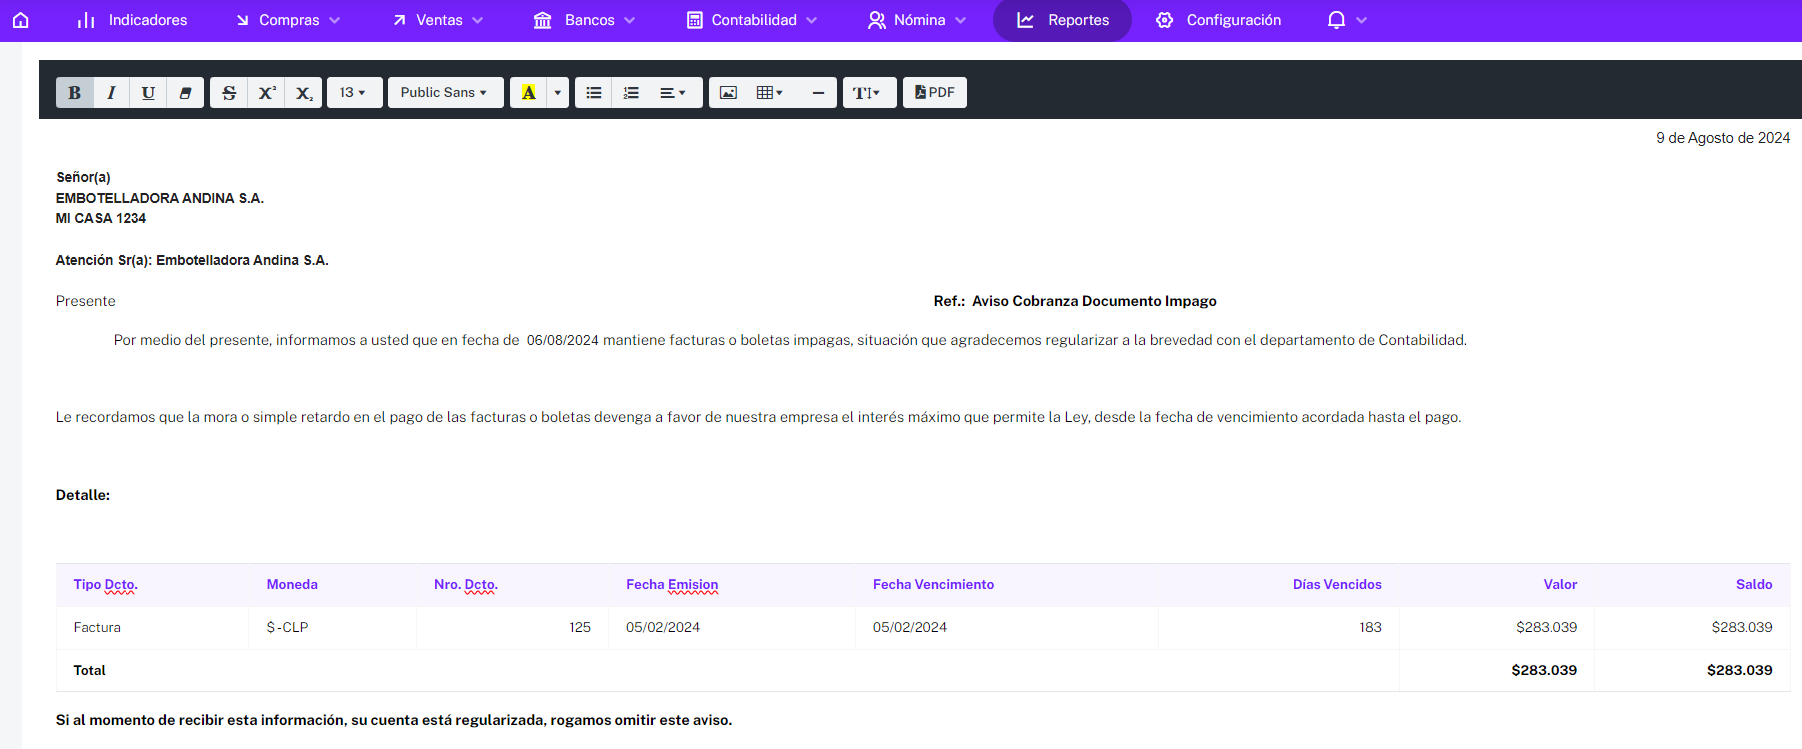
Task: Click the Fecha Emision column header
Action: click(x=672, y=585)
